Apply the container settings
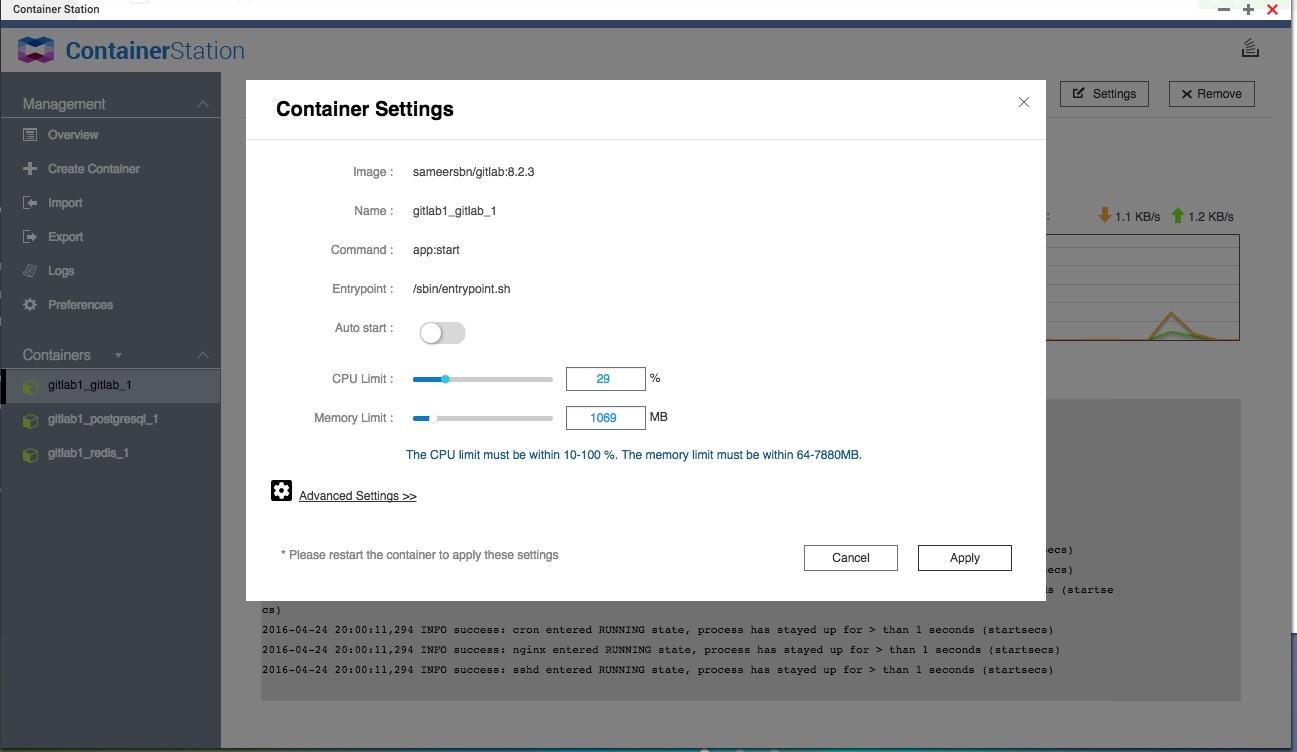The image size is (1297, 752). [963, 557]
